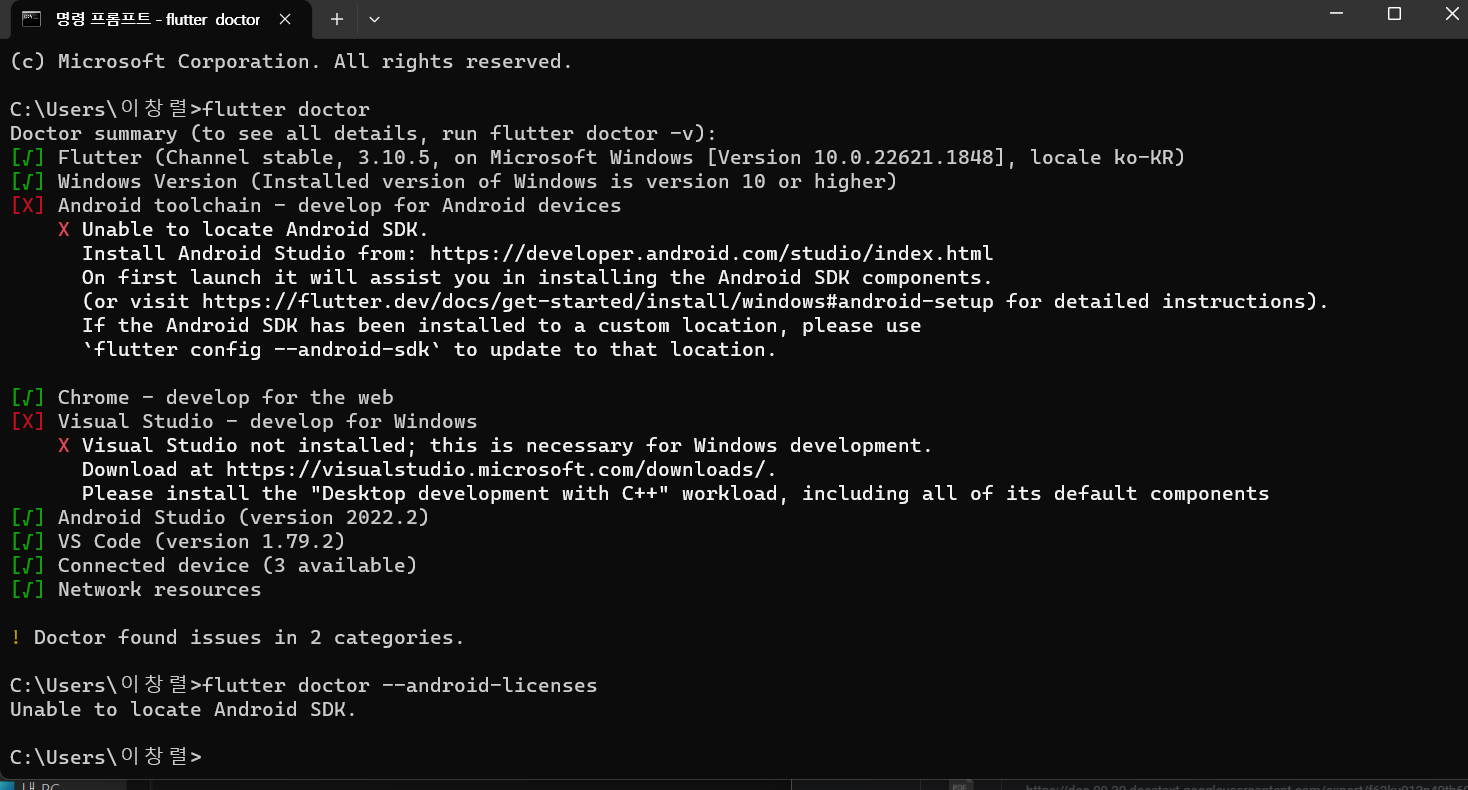The height and width of the screenshot is (790, 1468).
Task: Click the green check beside Network resources
Action: pyautogui.click(x=27, y=590)
